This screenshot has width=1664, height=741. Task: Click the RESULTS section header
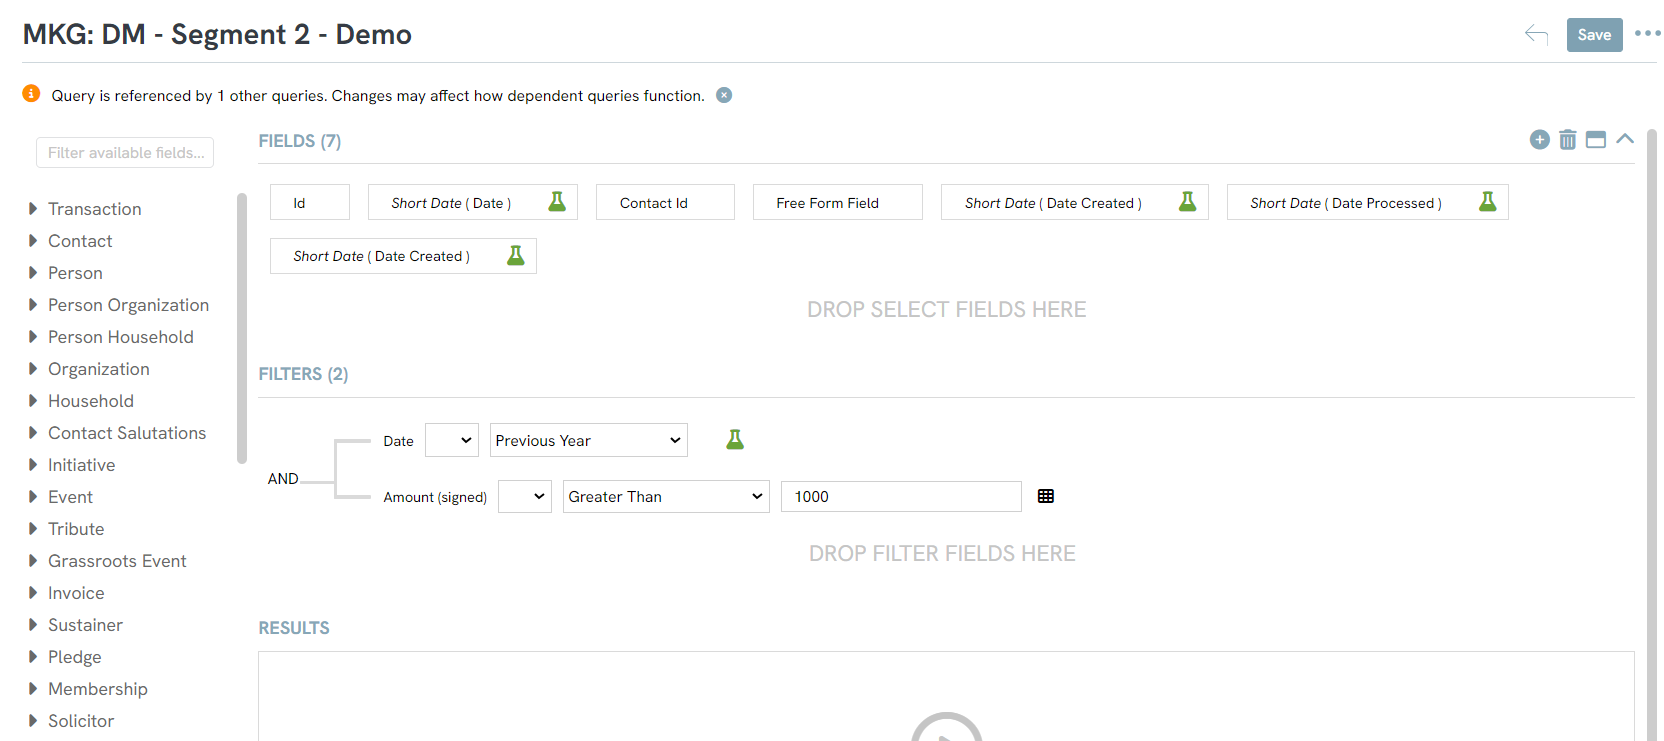tap(294, 628)
